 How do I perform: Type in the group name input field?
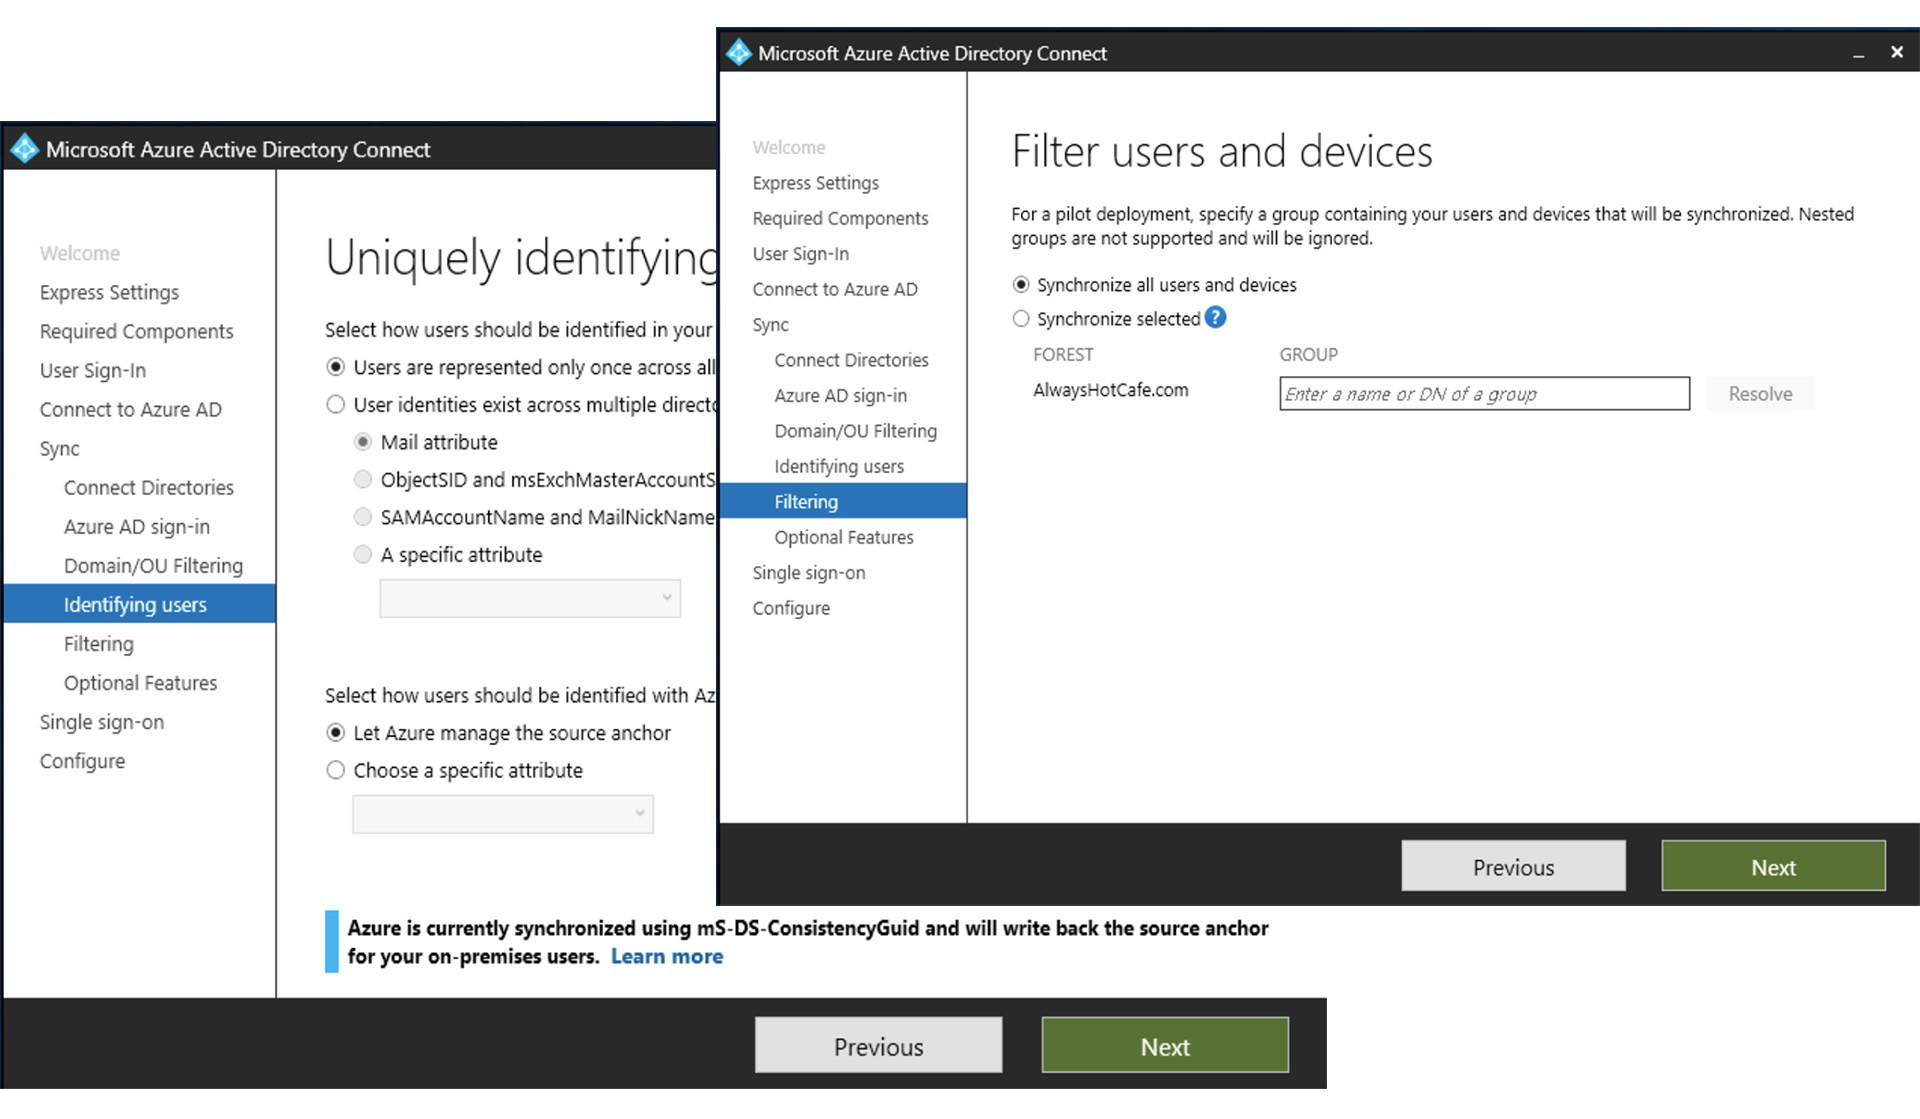tap(1483, 393)
